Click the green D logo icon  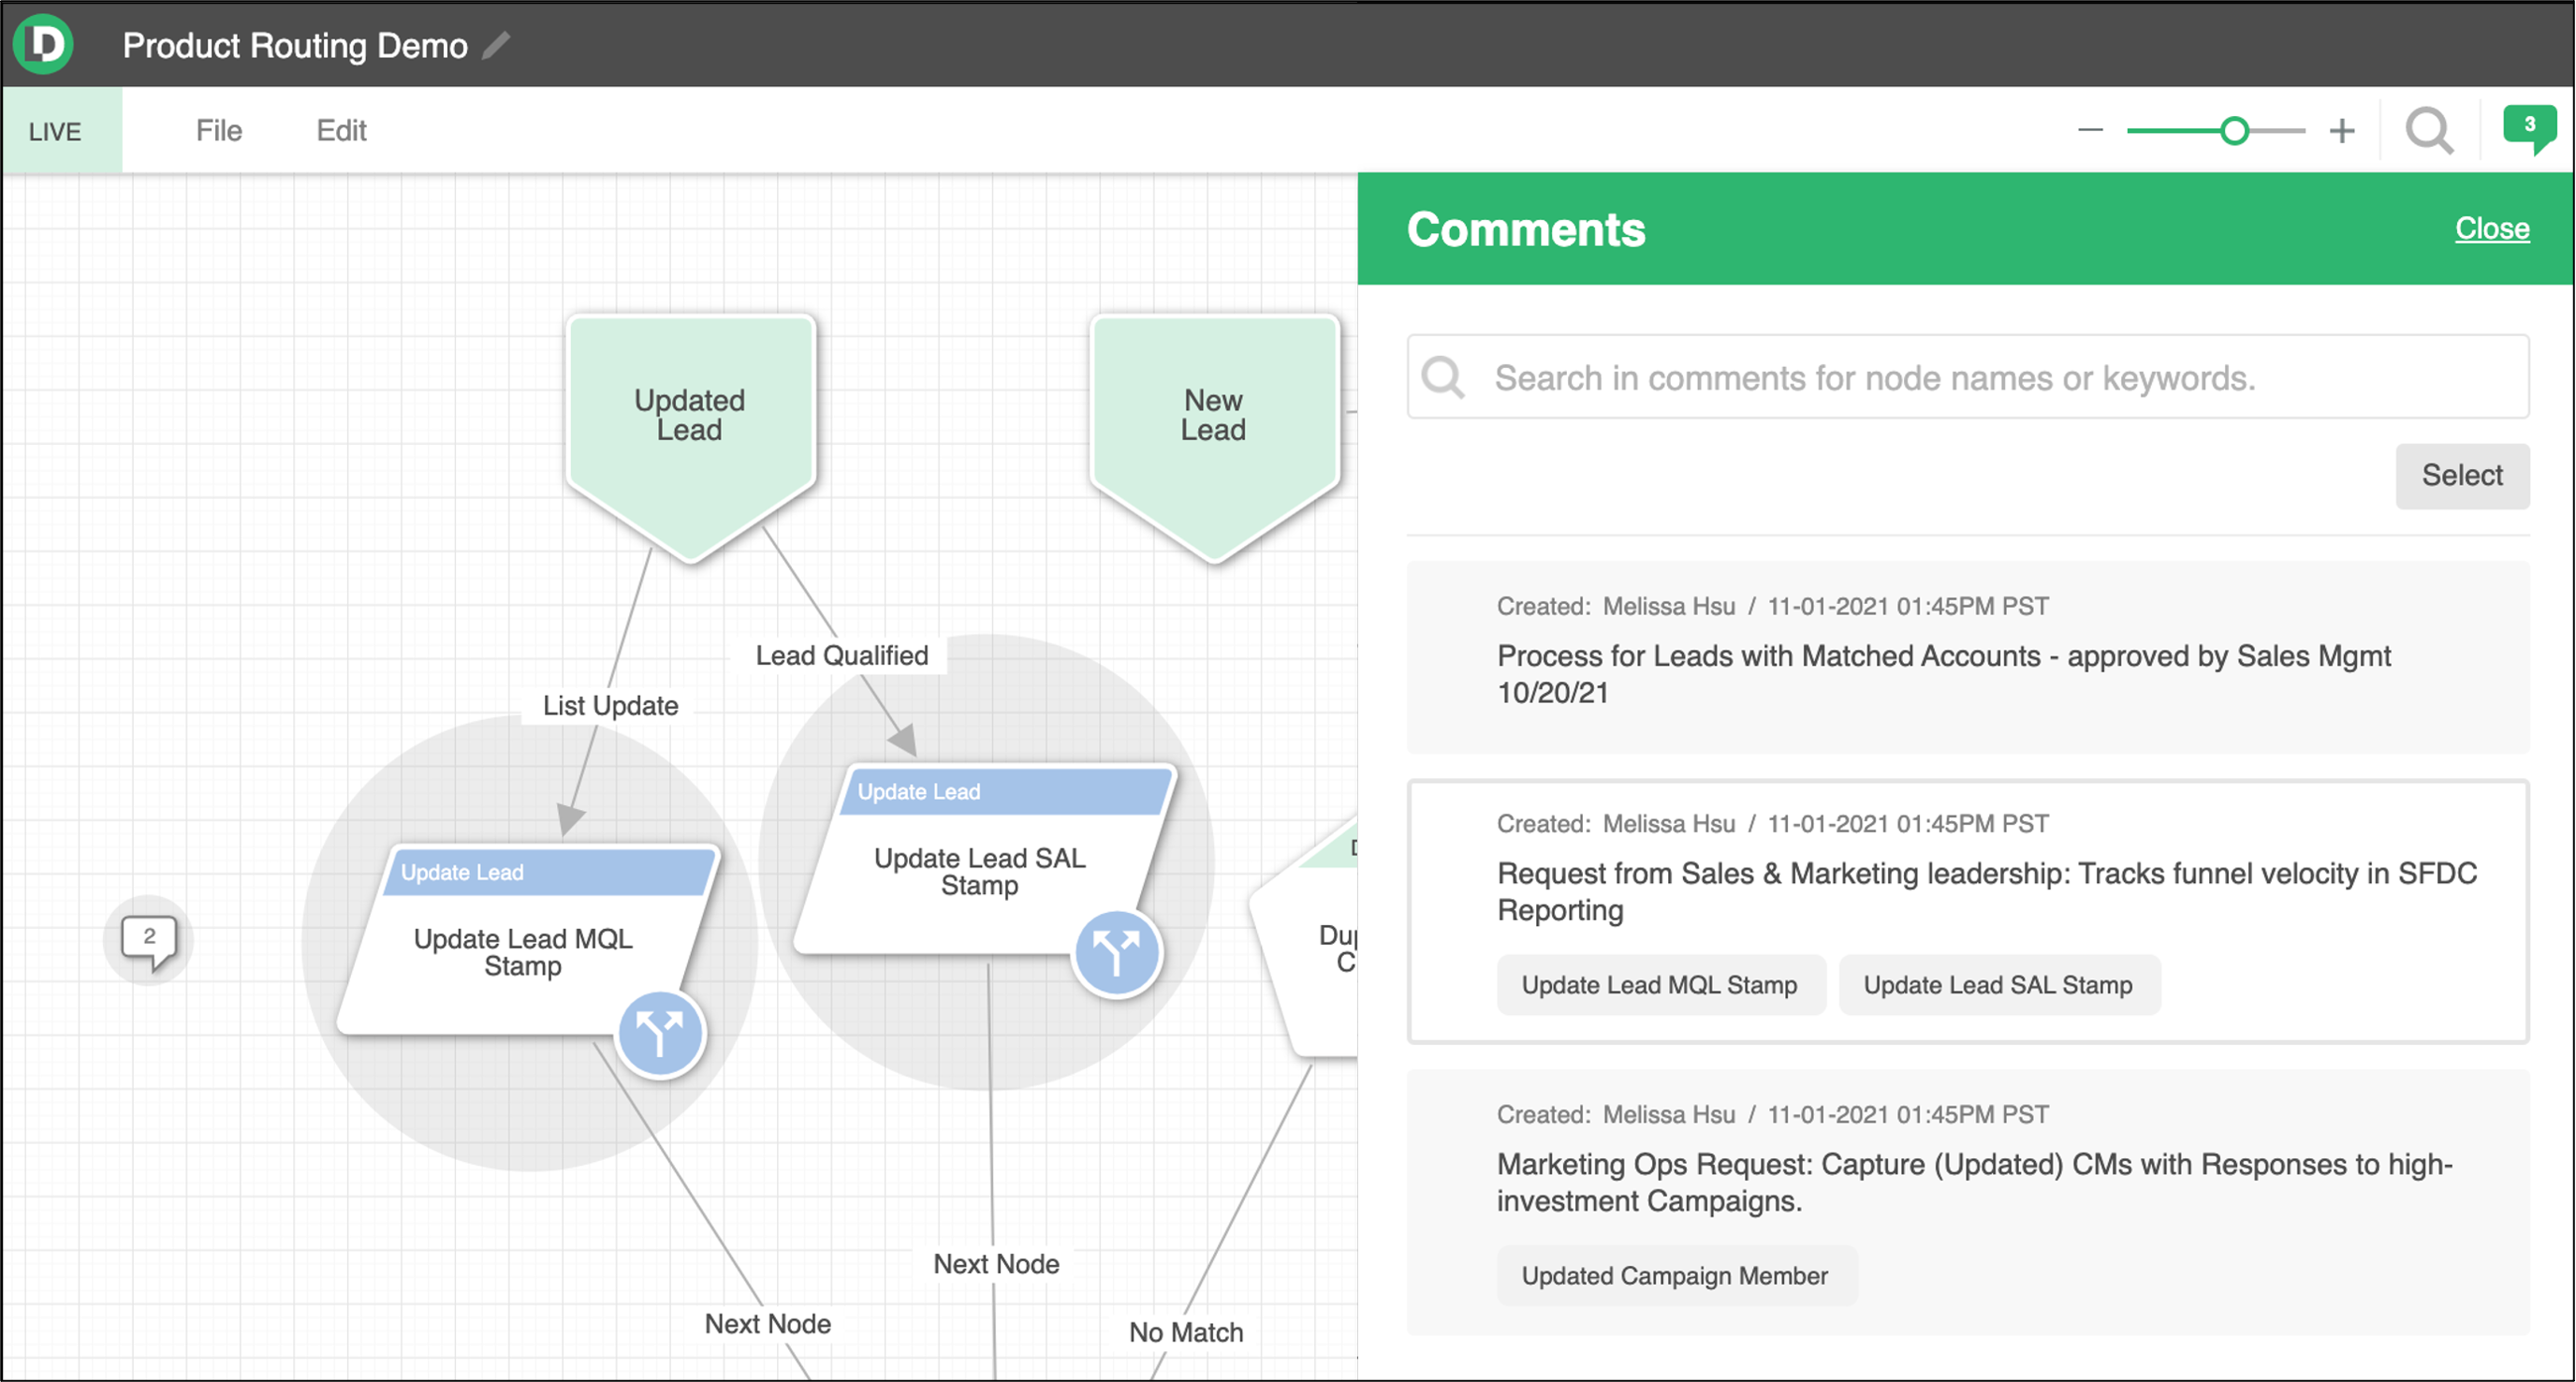click(43, 44)
